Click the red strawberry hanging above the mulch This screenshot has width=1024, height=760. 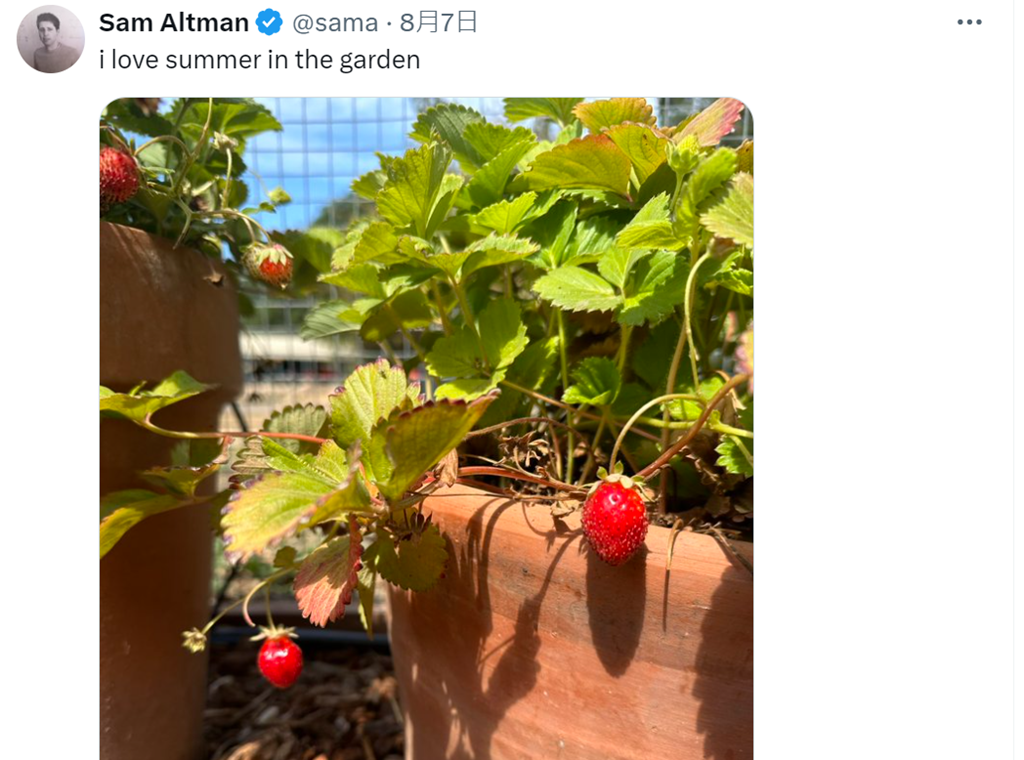[x=280, y=660]
